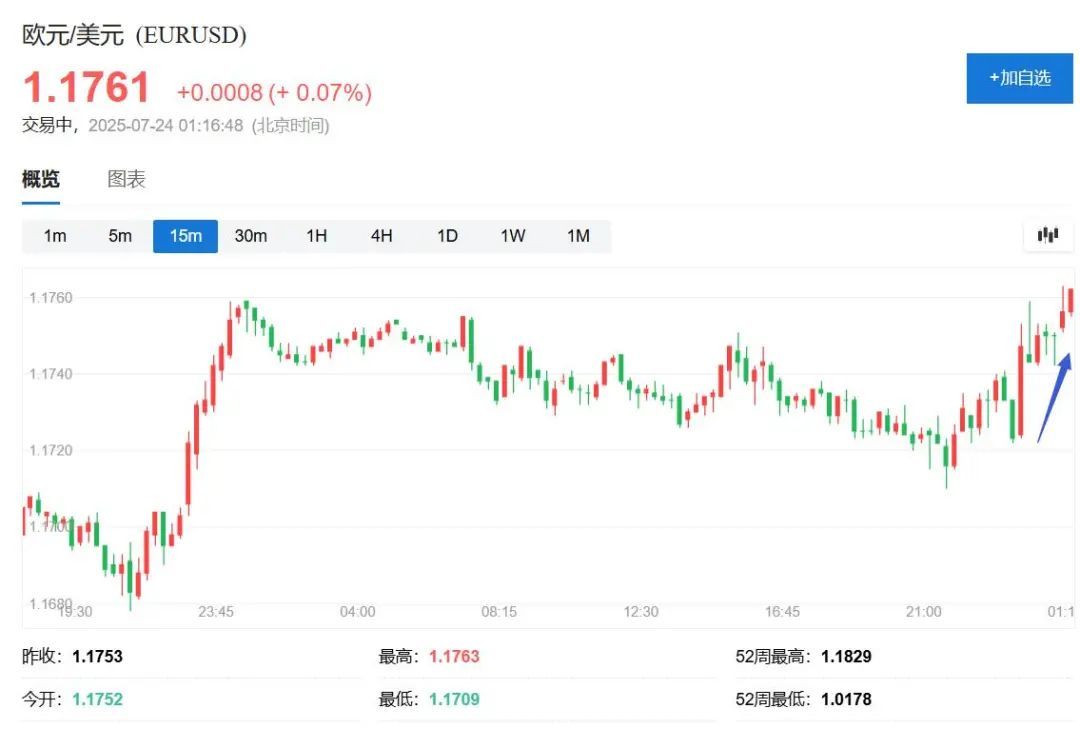Set chart interval to 1H
Viewport: 1080px width, 748px height.
(316, 236)
